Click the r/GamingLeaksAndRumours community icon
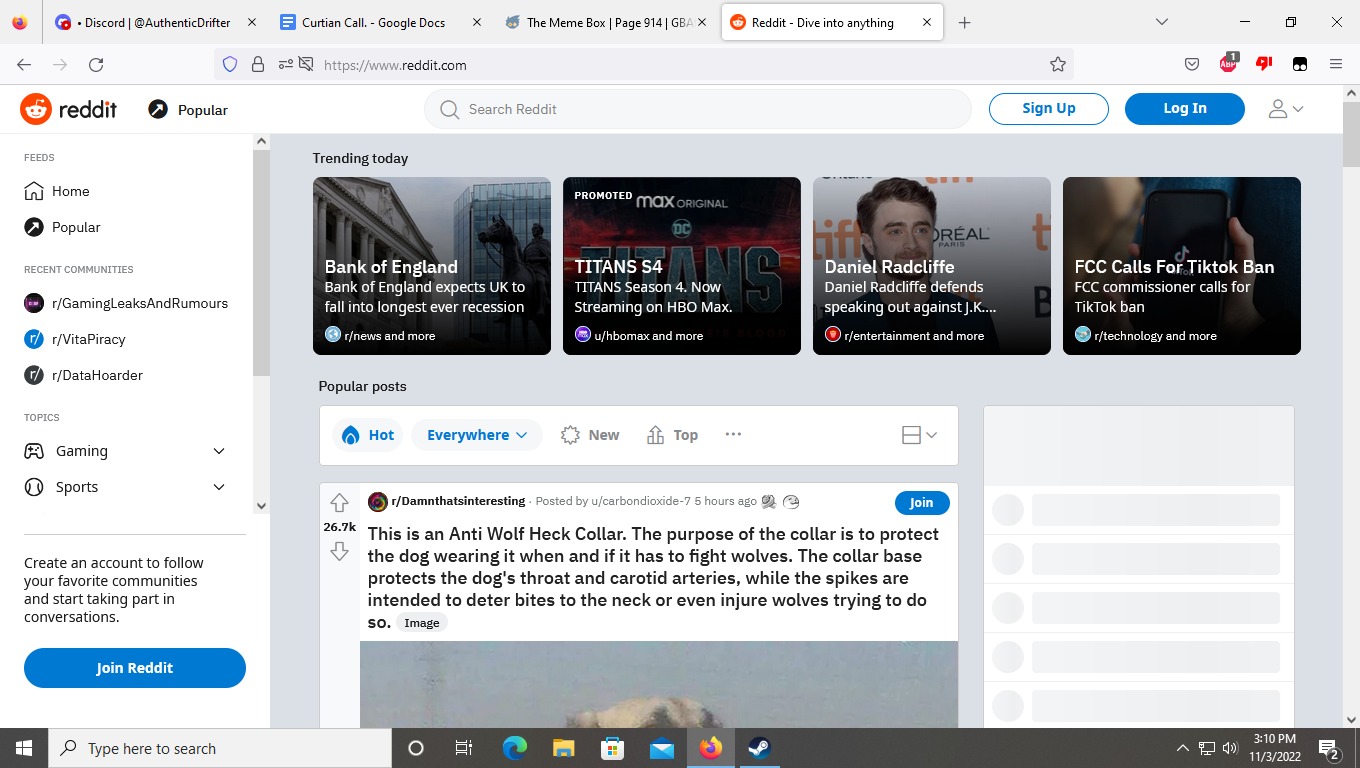This screenshot has height=768, width=1360. (x=34, y=303)
